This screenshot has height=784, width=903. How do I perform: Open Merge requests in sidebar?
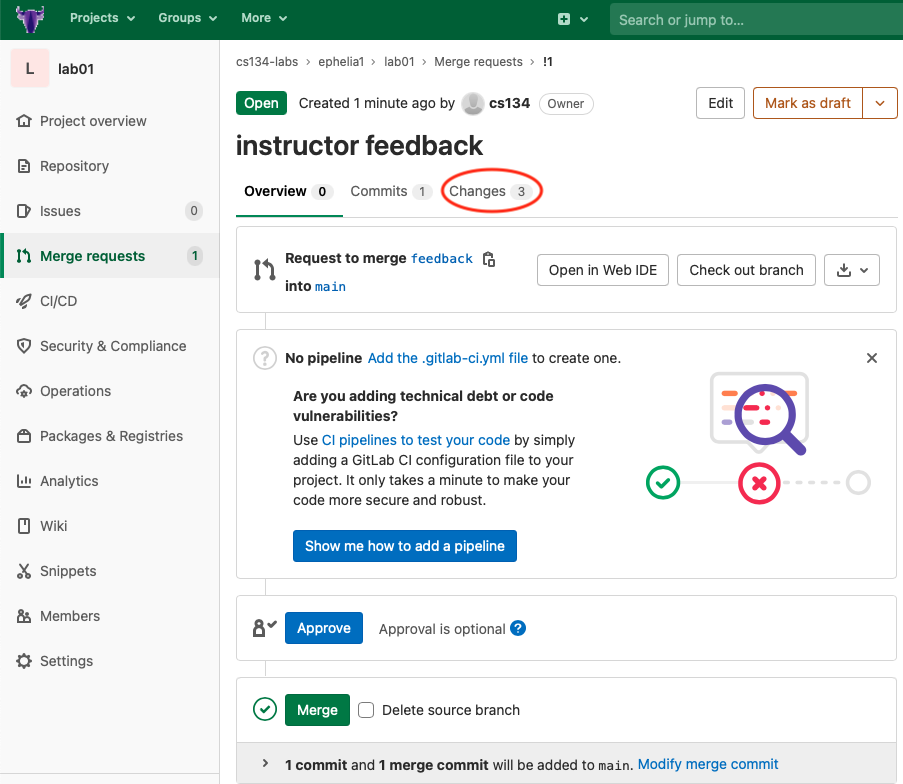pos(109,256)
